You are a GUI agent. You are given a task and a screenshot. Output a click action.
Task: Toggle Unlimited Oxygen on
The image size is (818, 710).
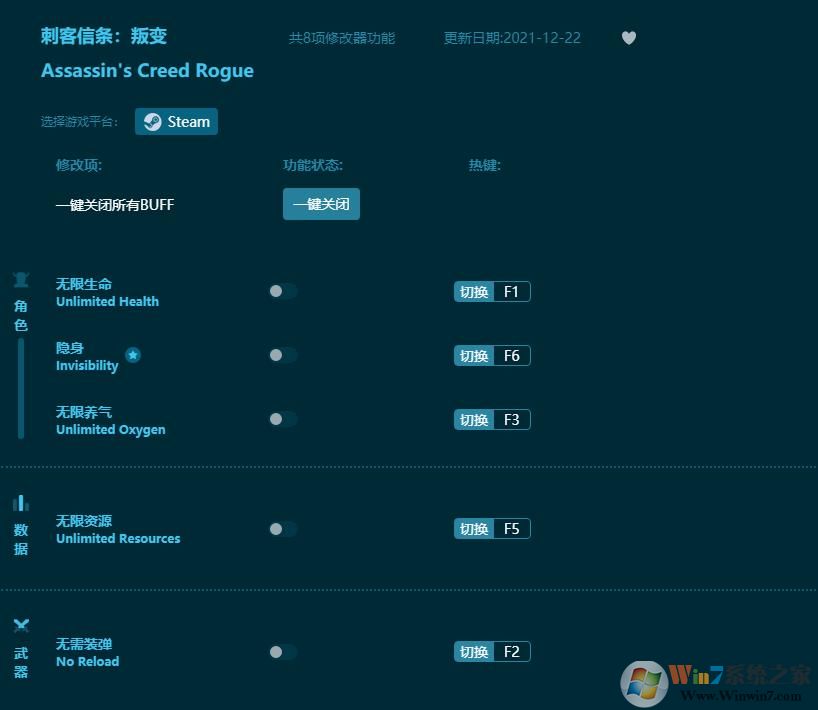coord(282,419)
